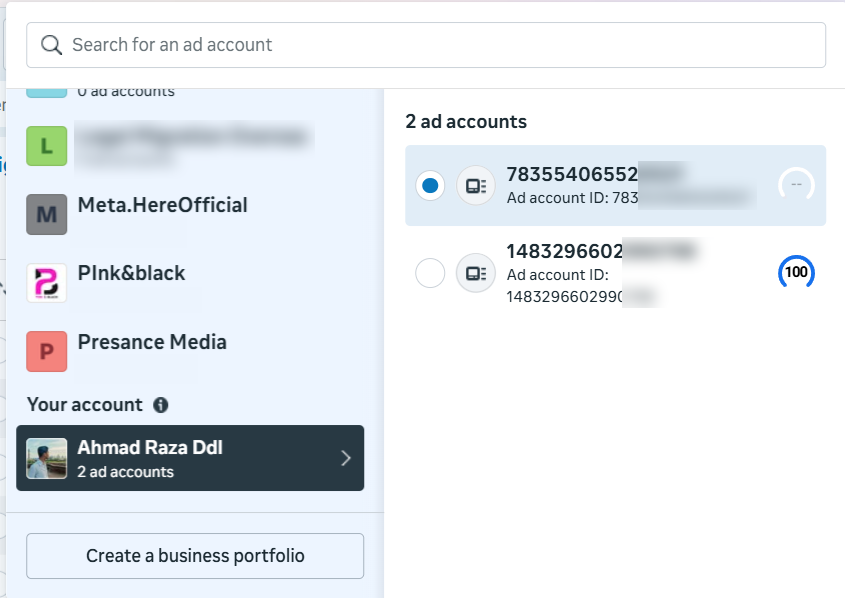The width and height of the screenshot is (845, 598).
Task: Click the 2 ad accounts subtitle under Ahmad Raza Ddl
Action: point(126,472)
